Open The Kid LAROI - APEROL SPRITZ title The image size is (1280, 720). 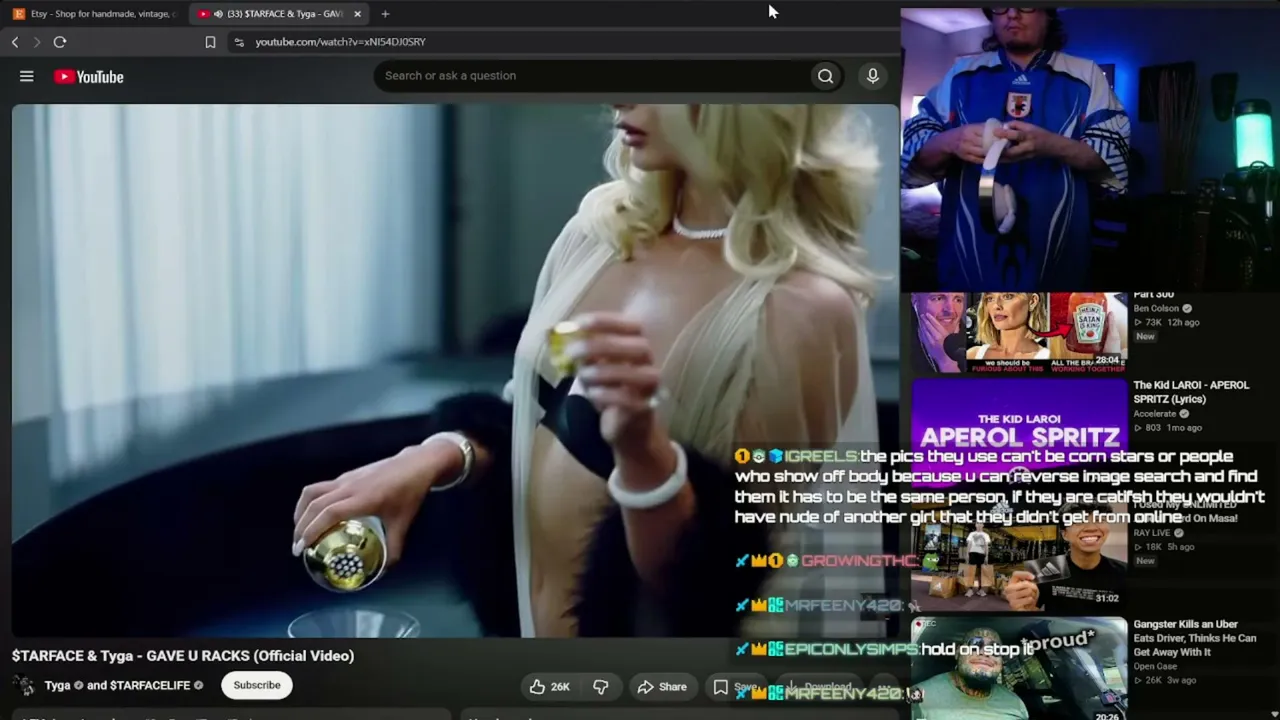tap(1191, 391)
